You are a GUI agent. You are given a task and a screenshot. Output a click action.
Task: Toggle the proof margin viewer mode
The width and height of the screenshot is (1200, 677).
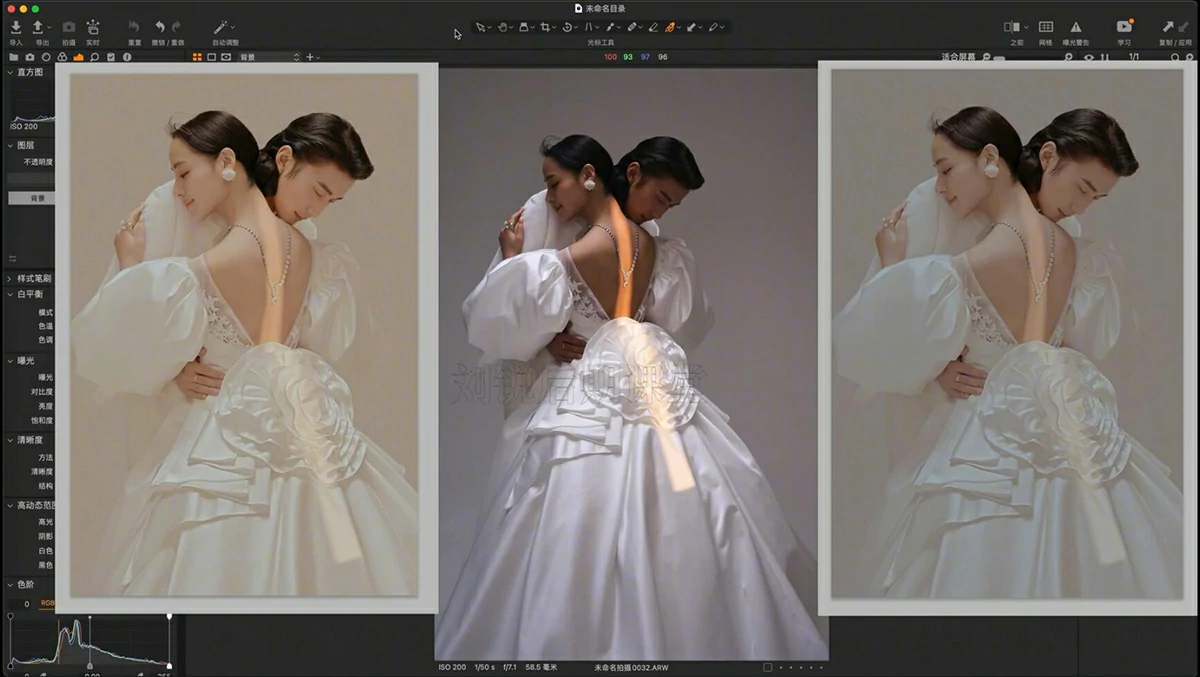coord(227,57)
